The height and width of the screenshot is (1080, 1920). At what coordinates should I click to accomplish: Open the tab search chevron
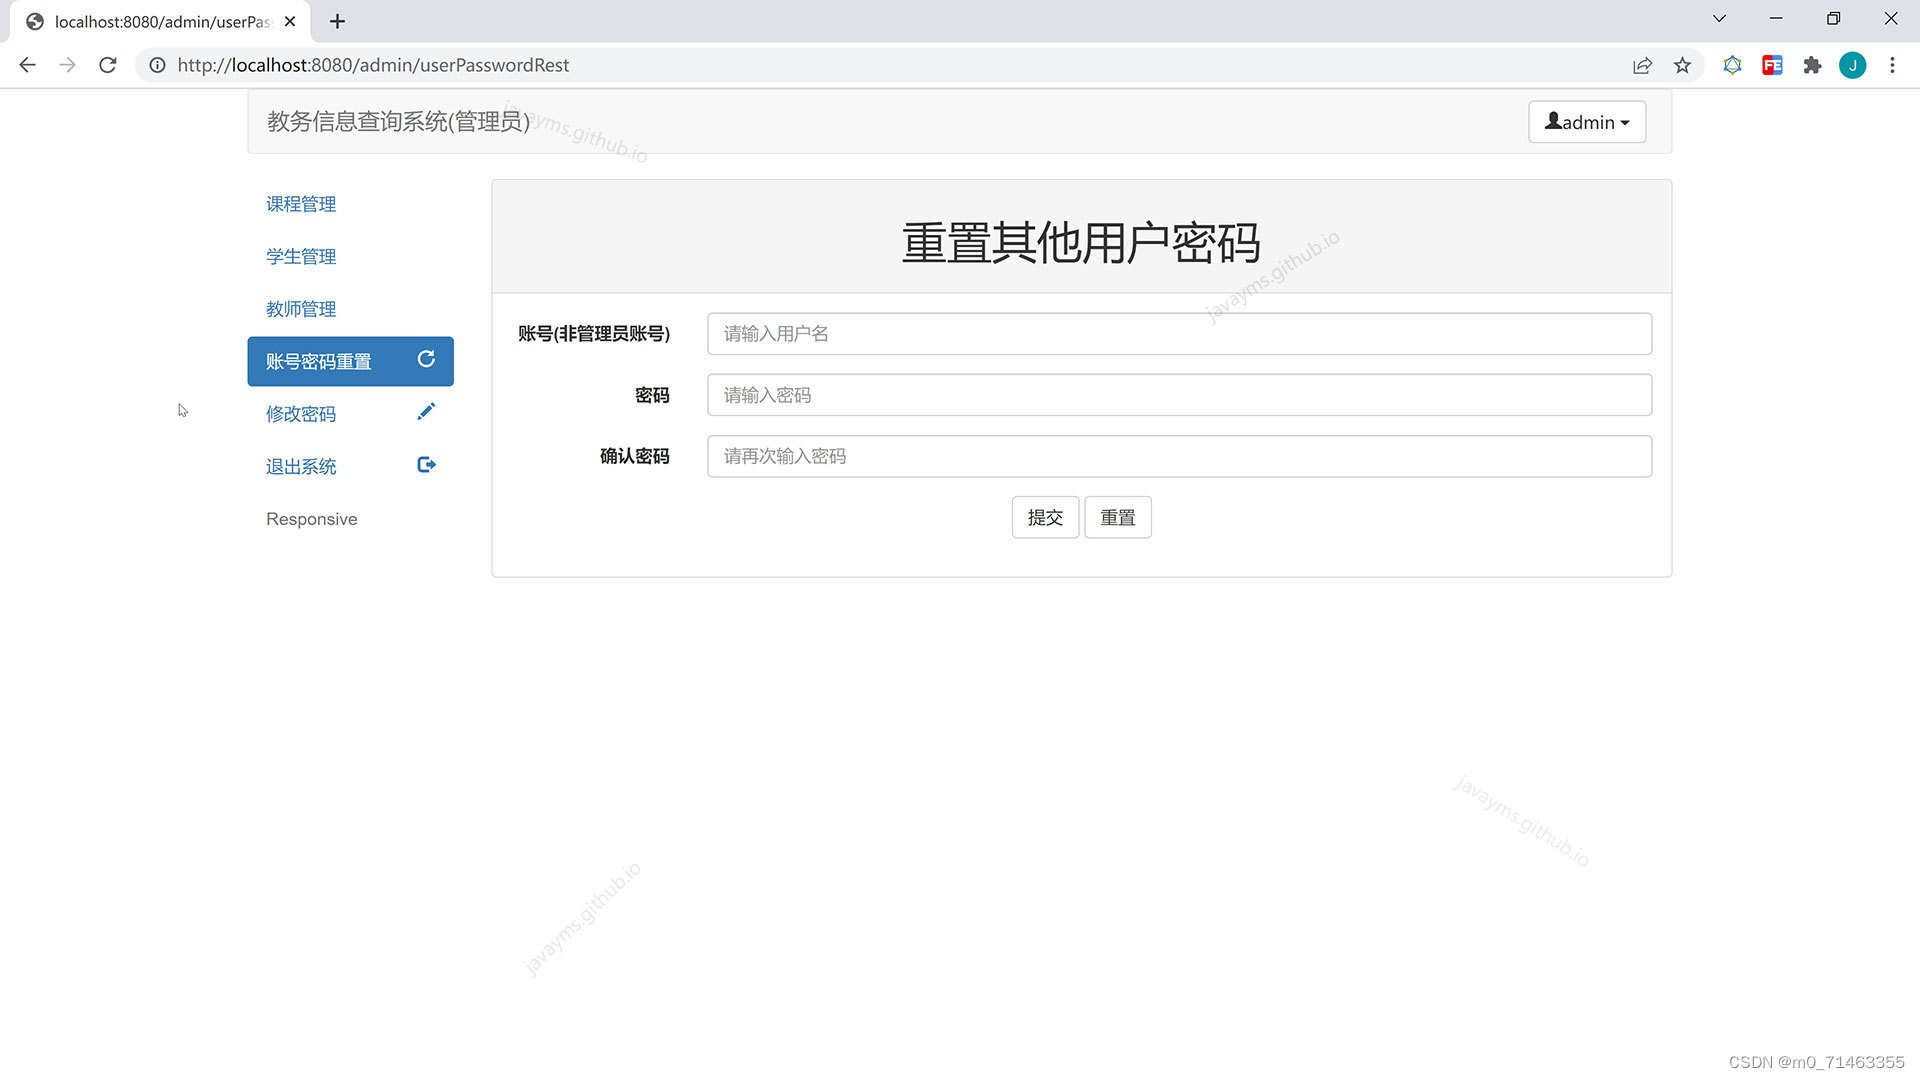tap(1719, 19)
